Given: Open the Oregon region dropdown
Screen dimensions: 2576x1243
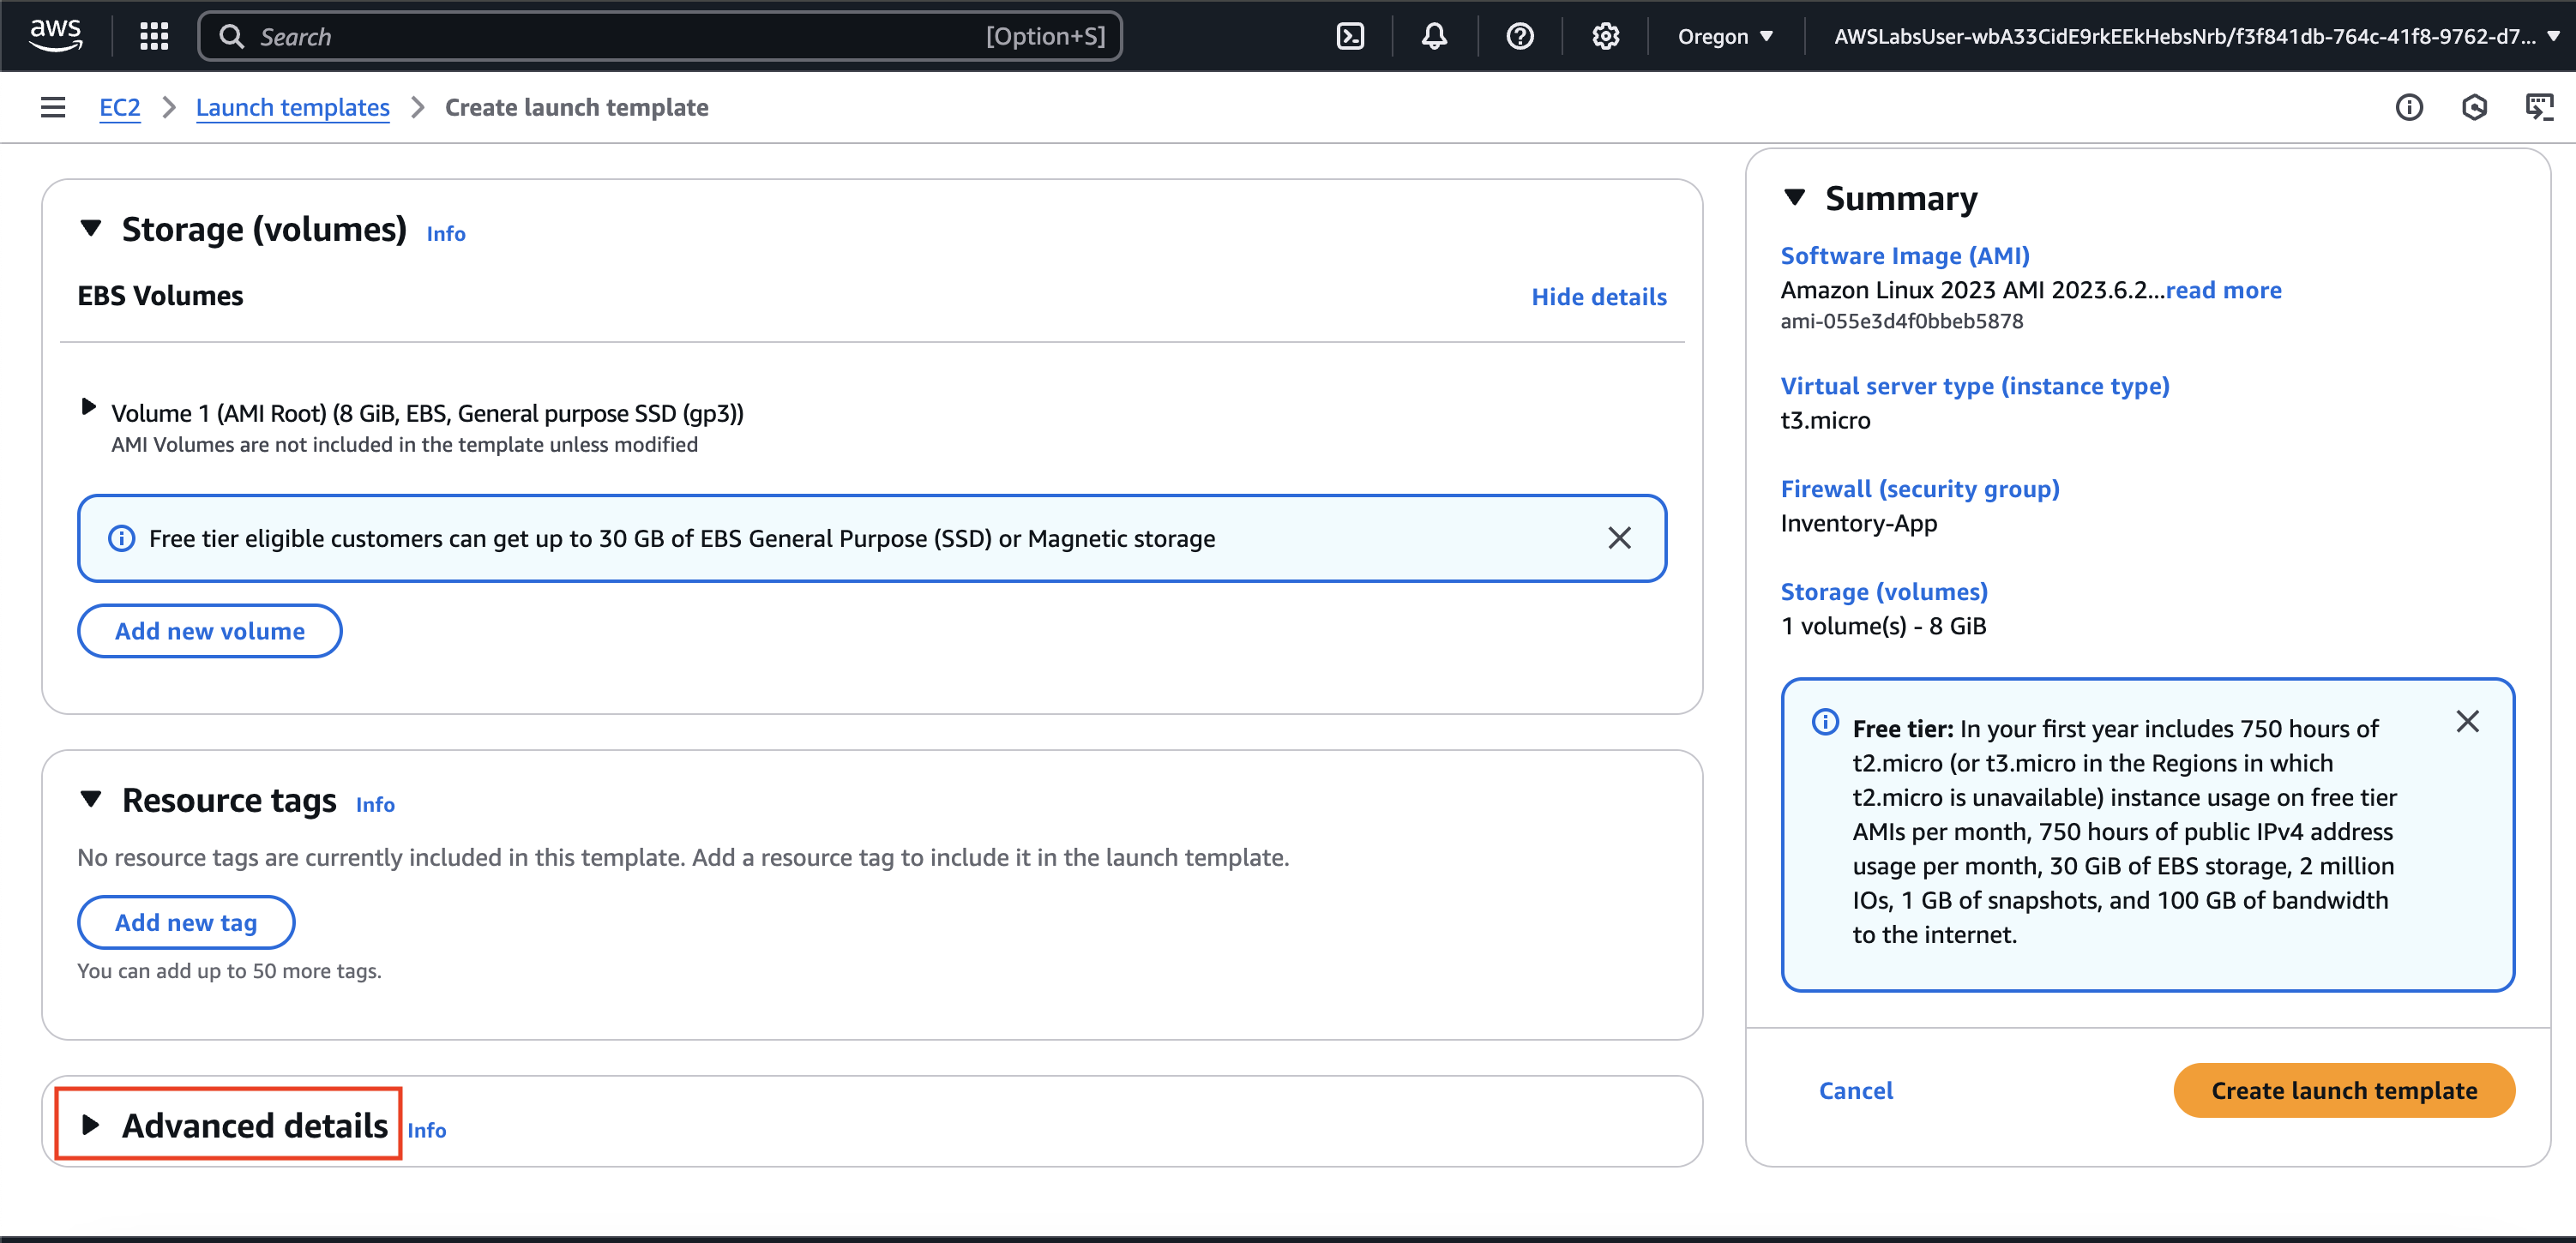Looking at the screenshot, I should [x=1725, y=36].
